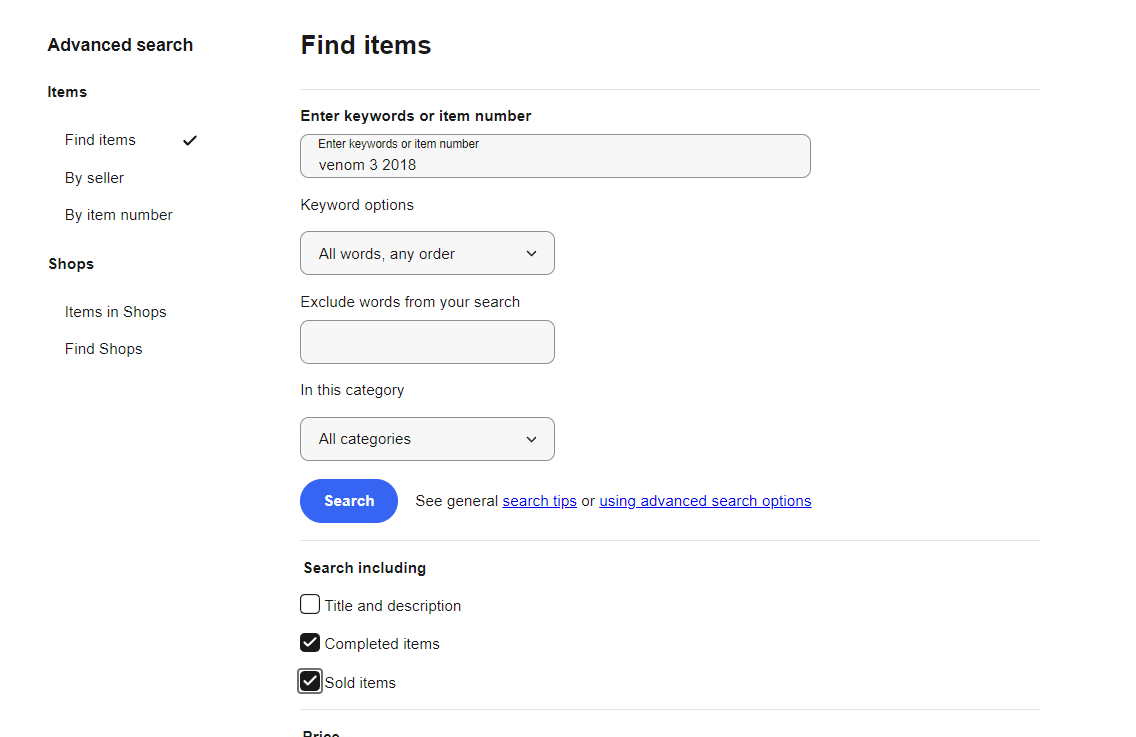Open the search tips link
The image size is (1136, 737).
pyautogui.click(x=540, y=501)
